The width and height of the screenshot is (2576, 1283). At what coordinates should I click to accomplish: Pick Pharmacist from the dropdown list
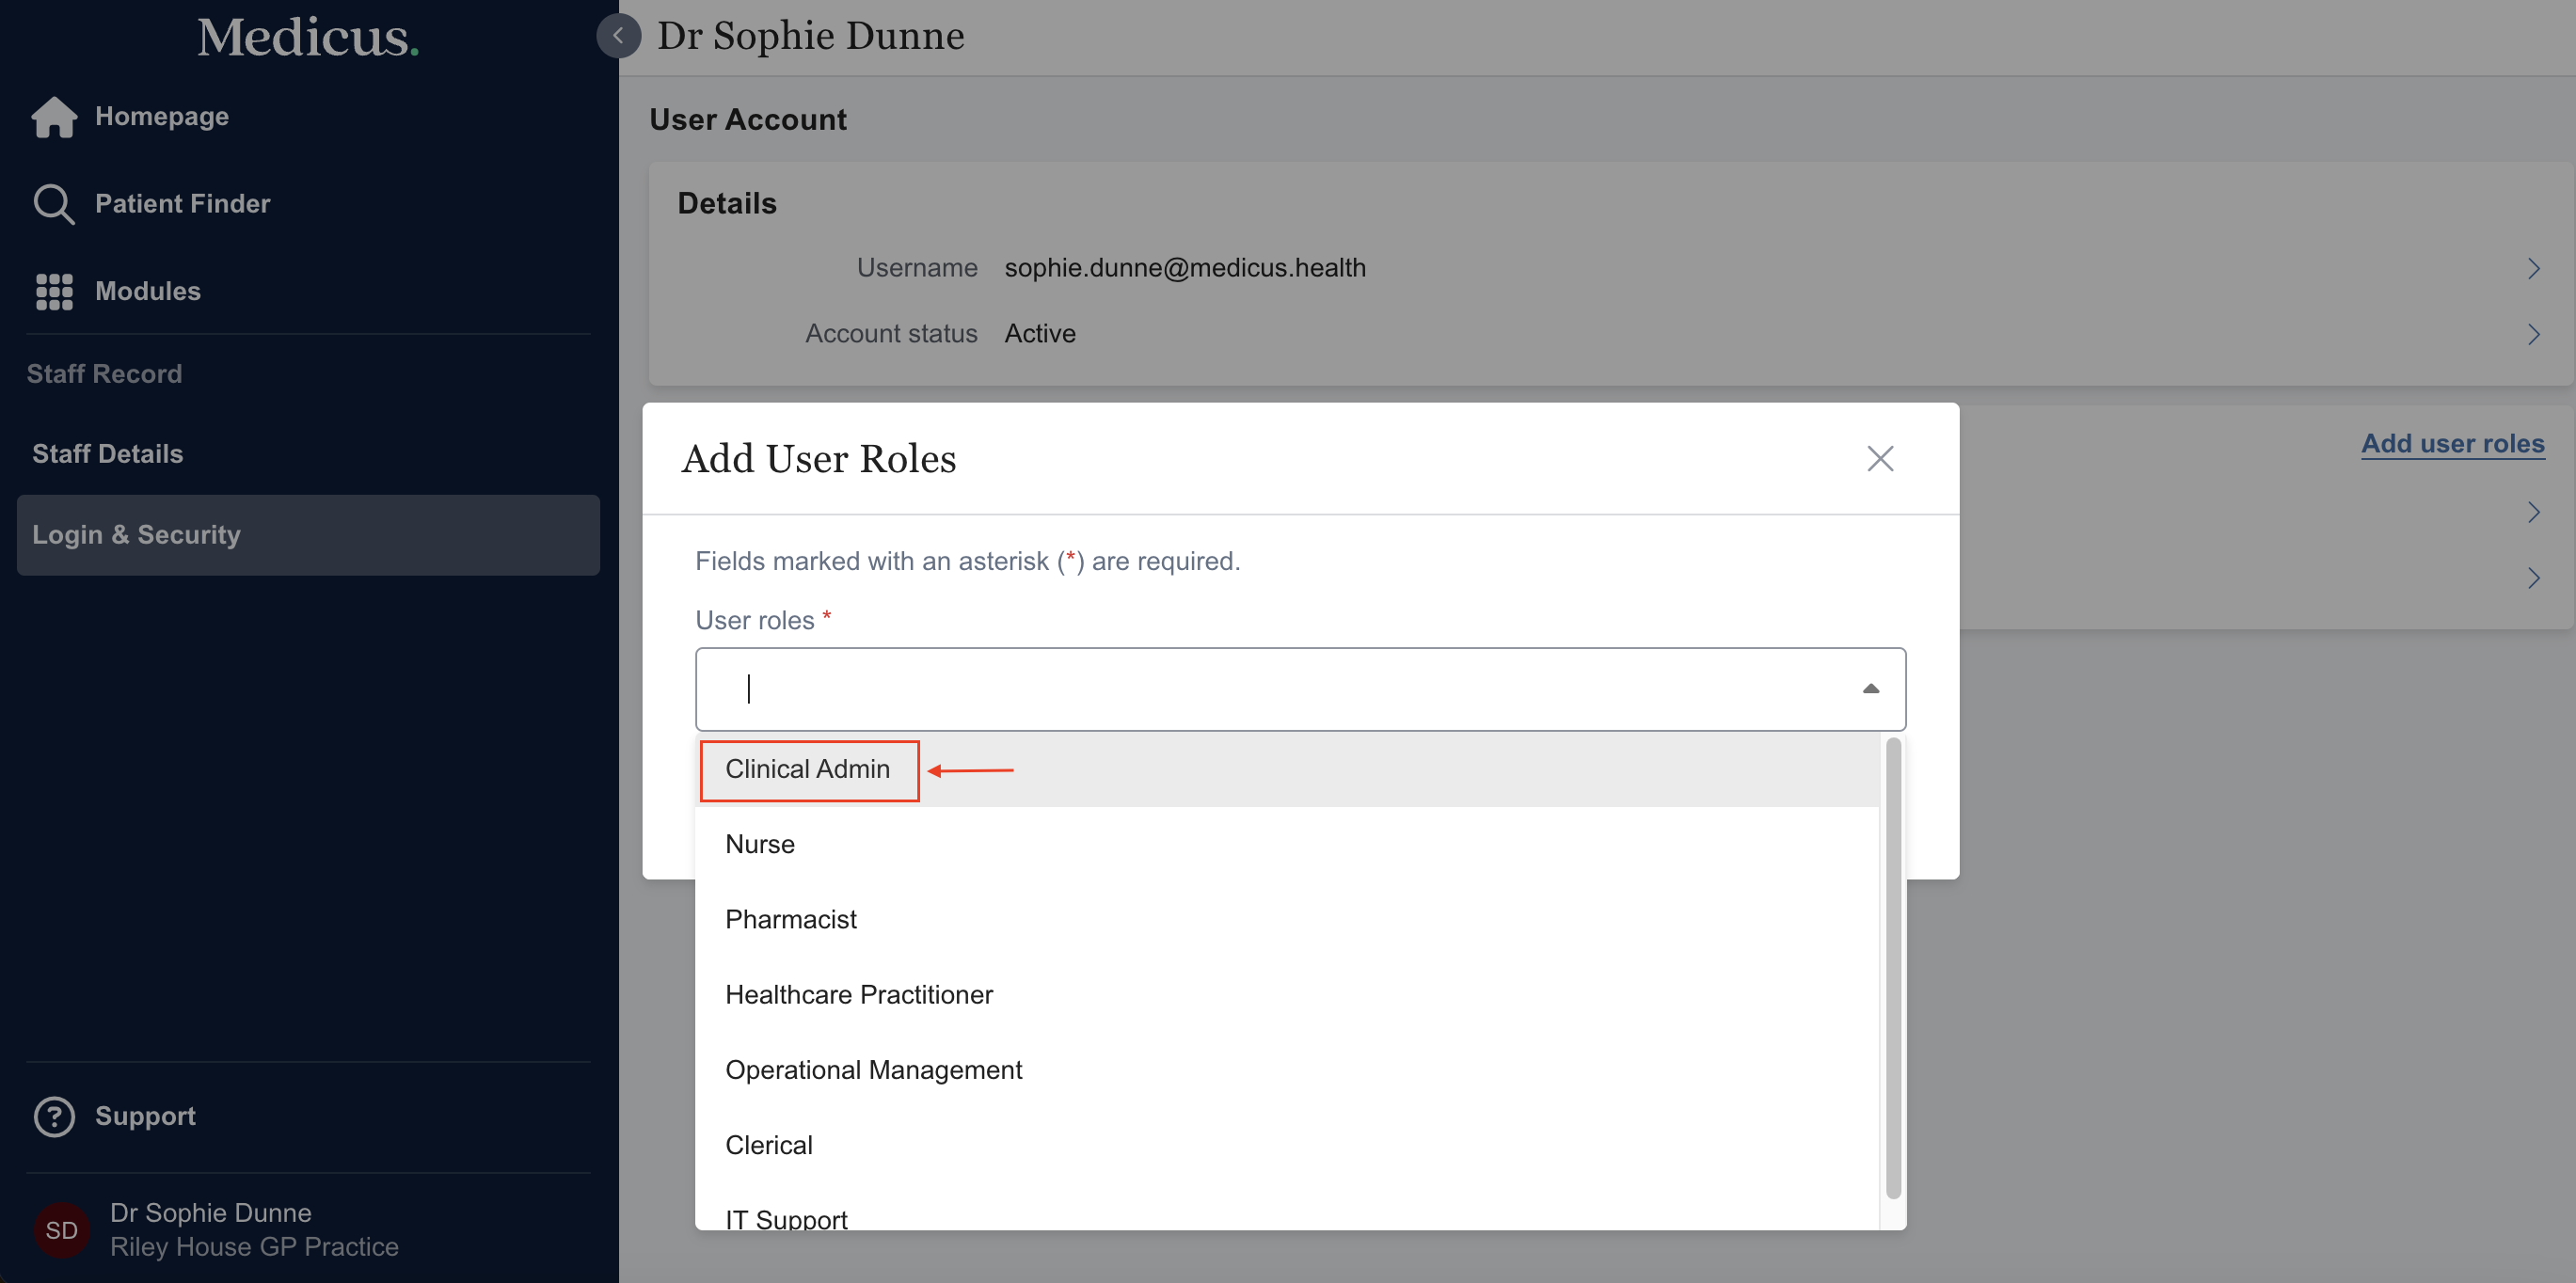(x=791, y=919)
